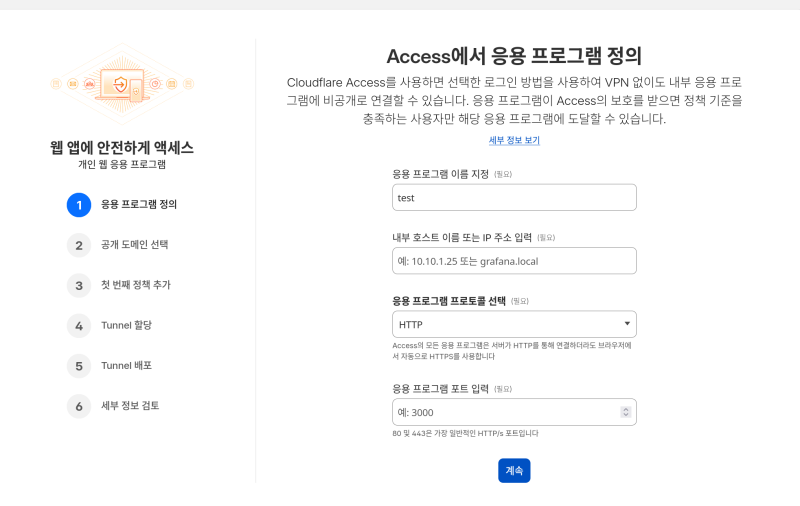The image size is (800, 506).
Task: Click the port number stepper arrows
Action: point(626,412)
